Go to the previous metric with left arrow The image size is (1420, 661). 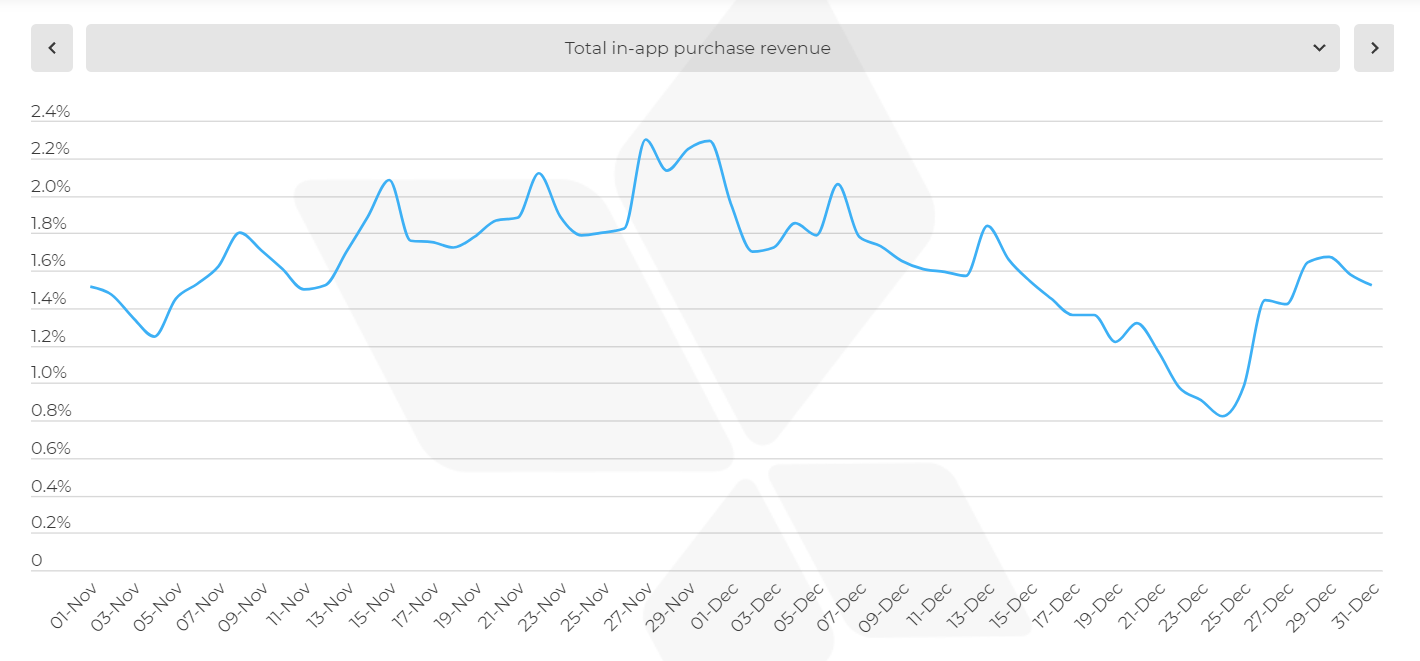pos(52,48)
